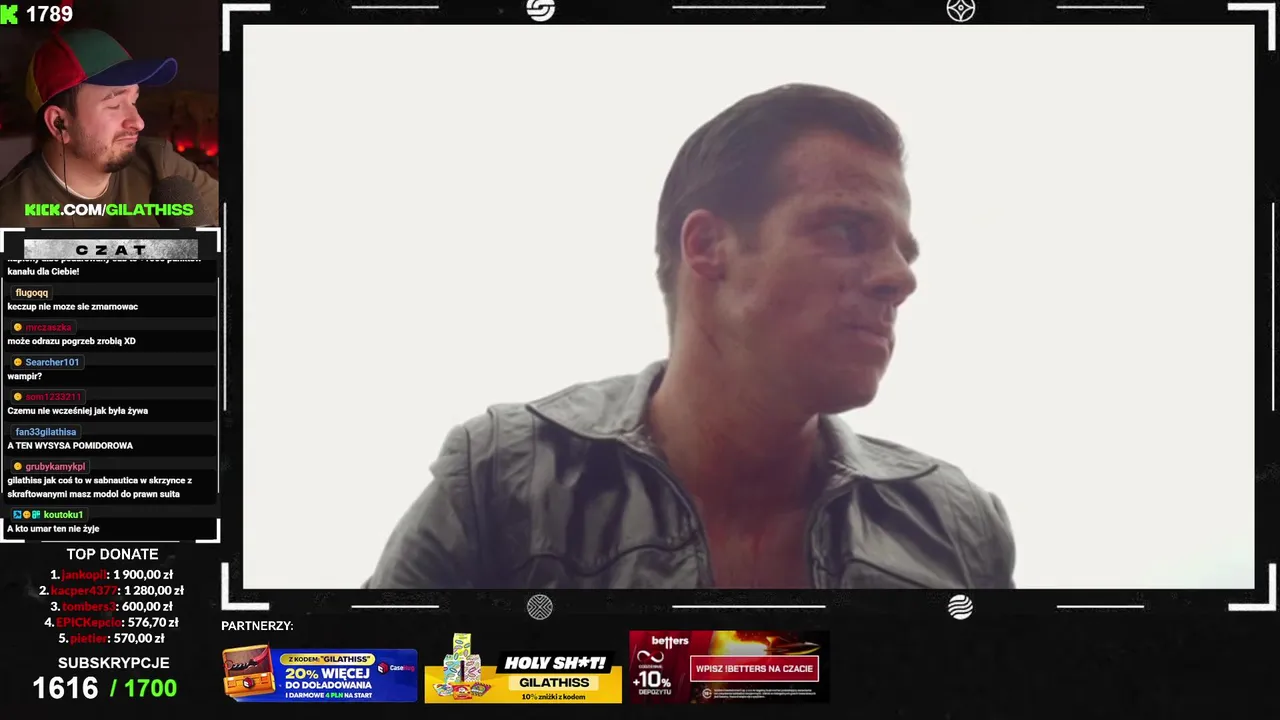Click 'WPISZ !BETTERS NA CZACIE' button

755,669
